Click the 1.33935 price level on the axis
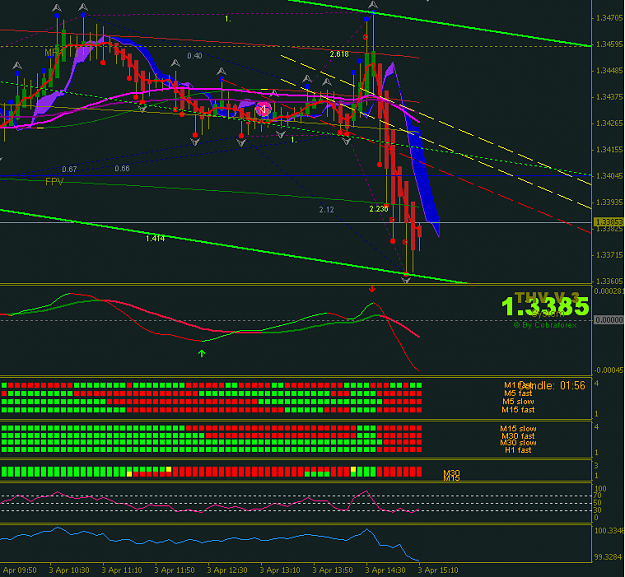The width and height of the screenshot is (625, 577). (x=609, y=202)
